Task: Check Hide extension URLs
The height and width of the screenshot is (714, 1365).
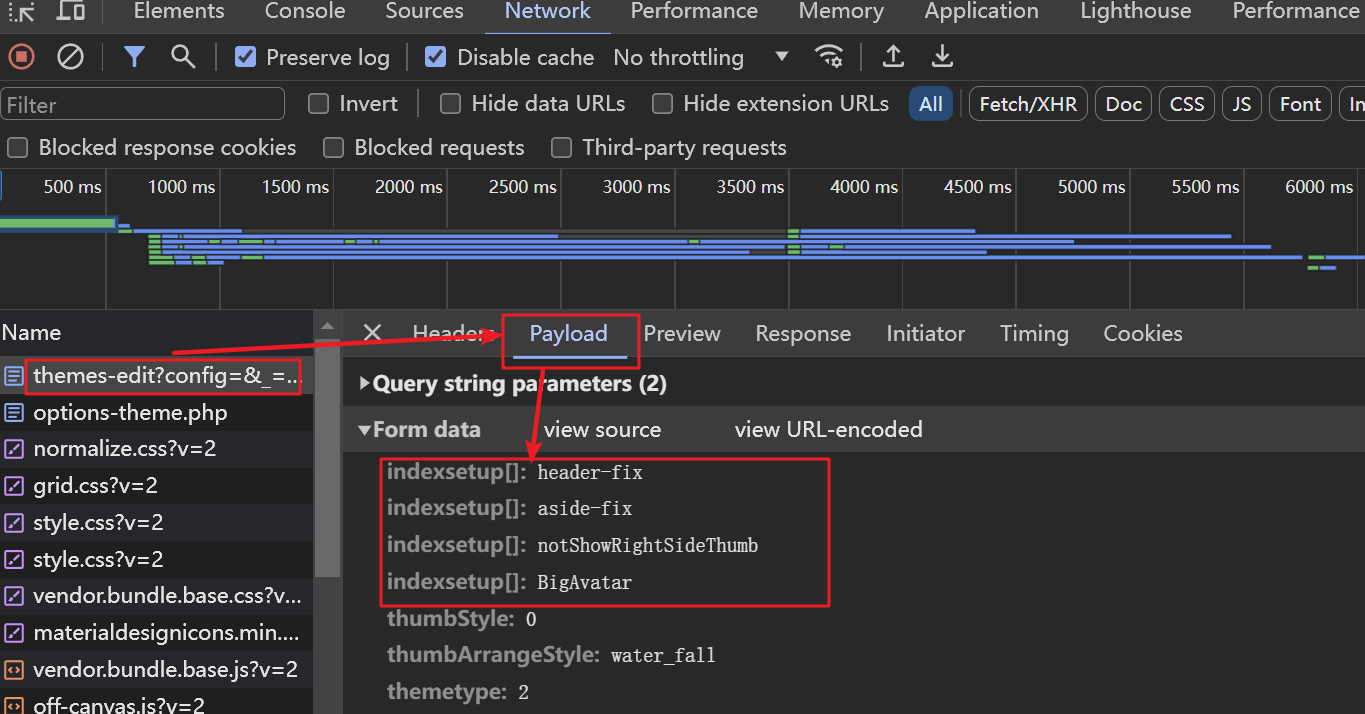Action: tap(662, 103)
